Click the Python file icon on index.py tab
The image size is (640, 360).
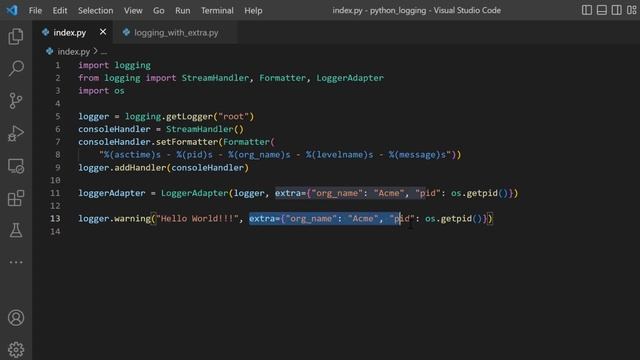[46, 32]
